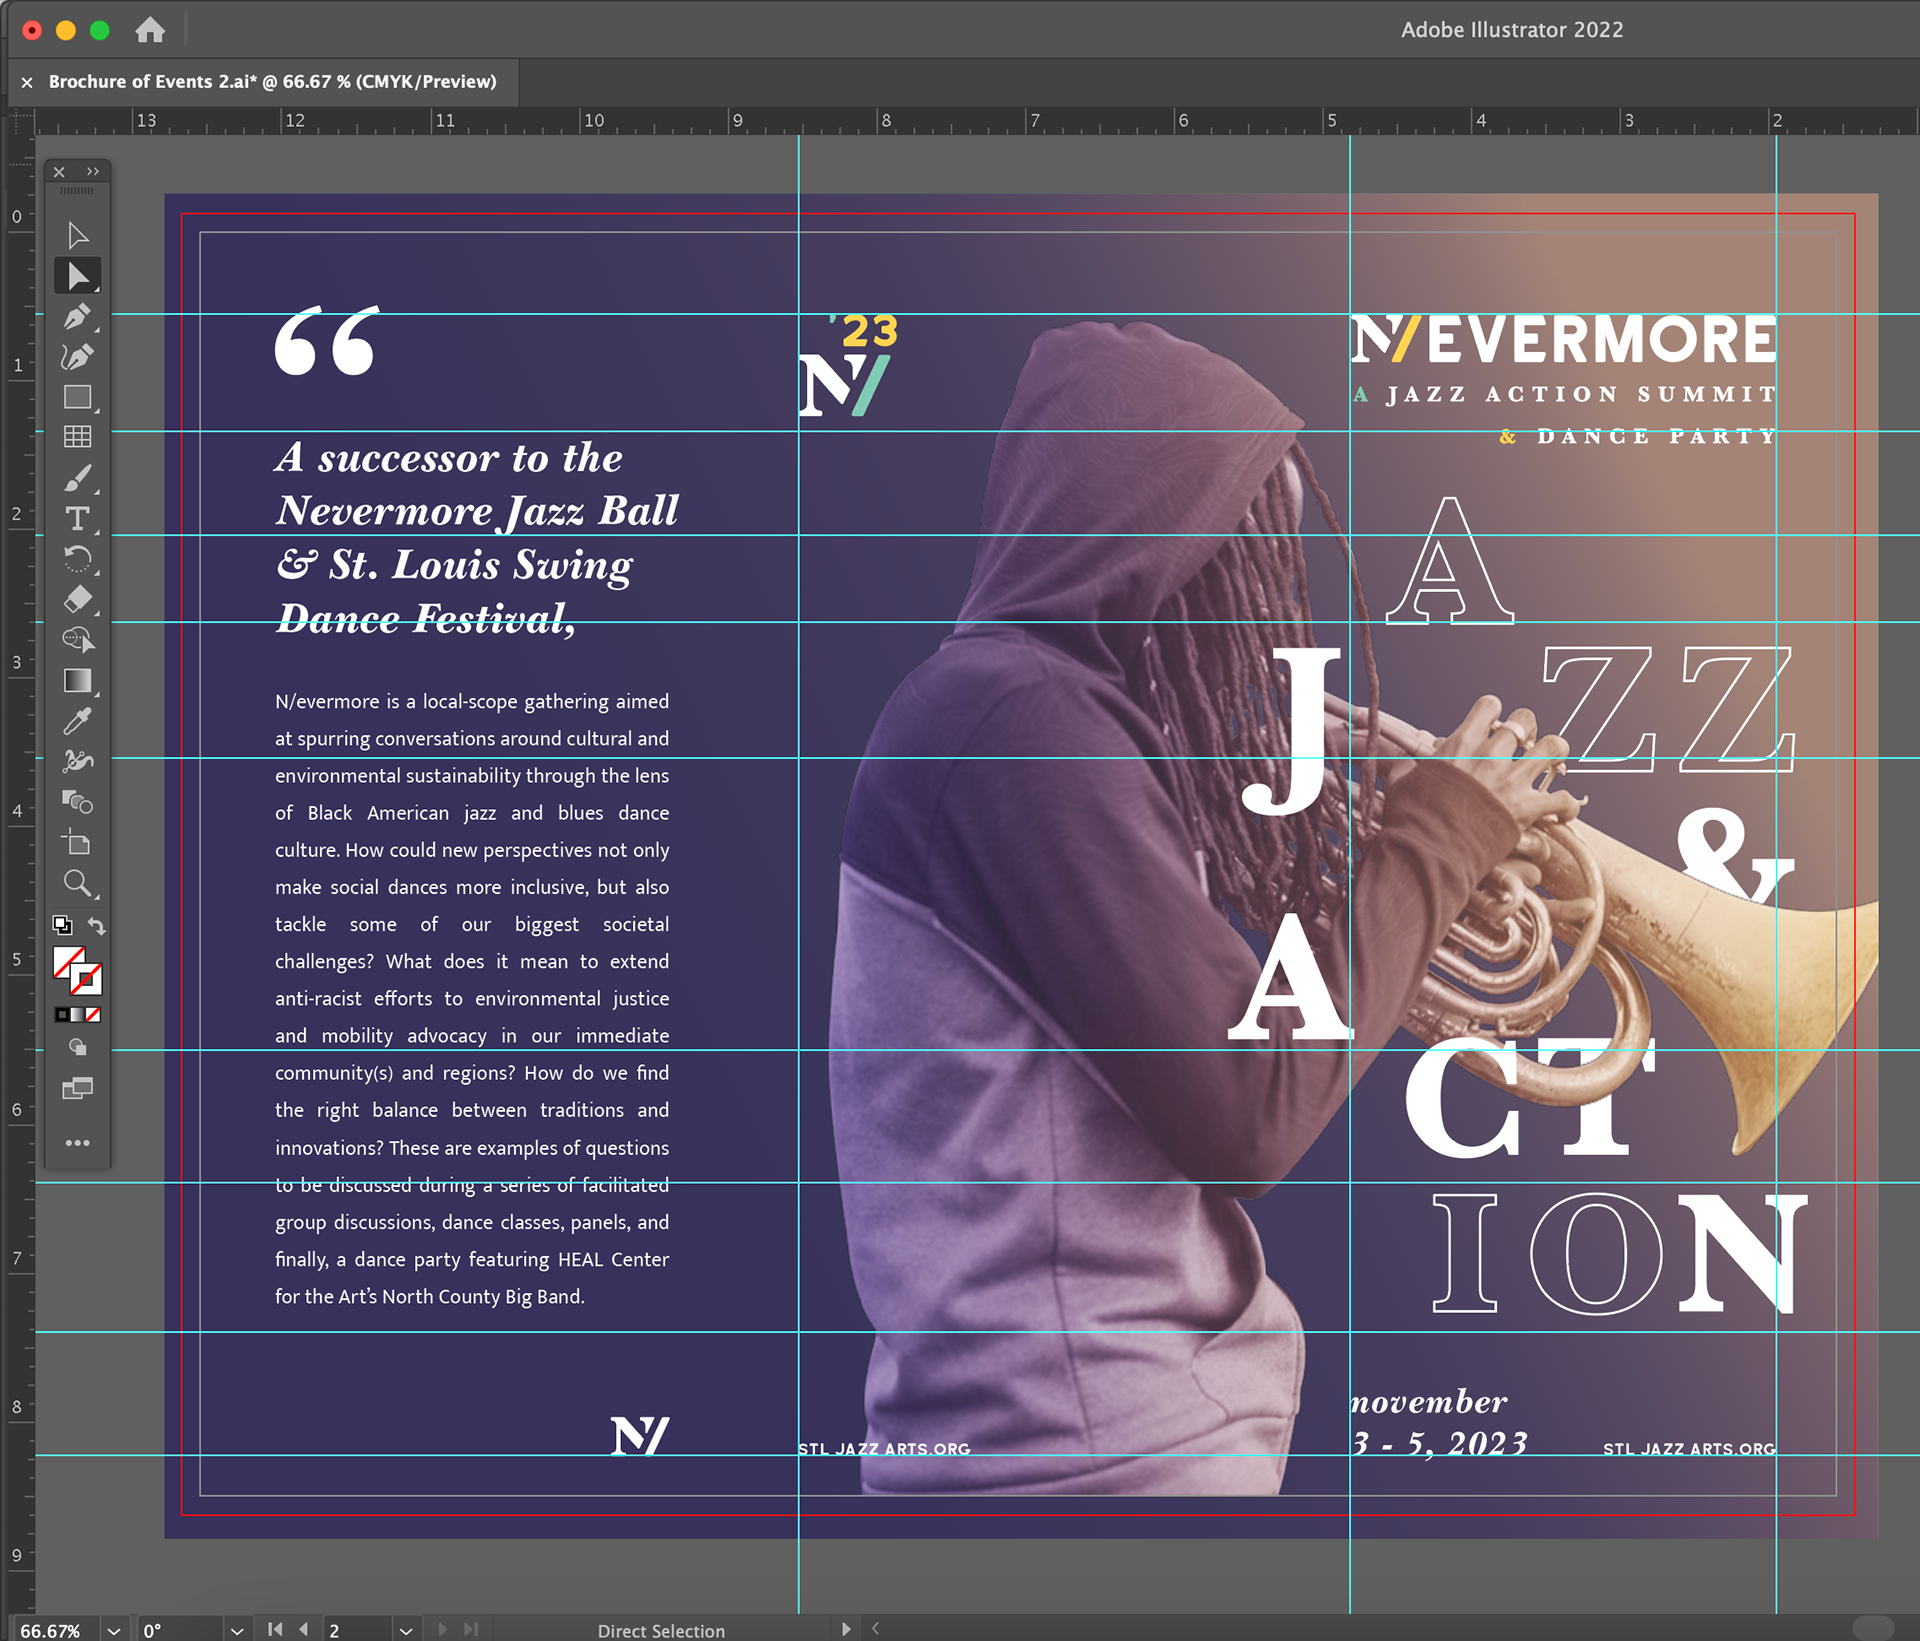Click the 'A JAZZ ACTION SUMMIT' subtitle
This screenshot has height=1641, width=1920.
(1565, 394)
